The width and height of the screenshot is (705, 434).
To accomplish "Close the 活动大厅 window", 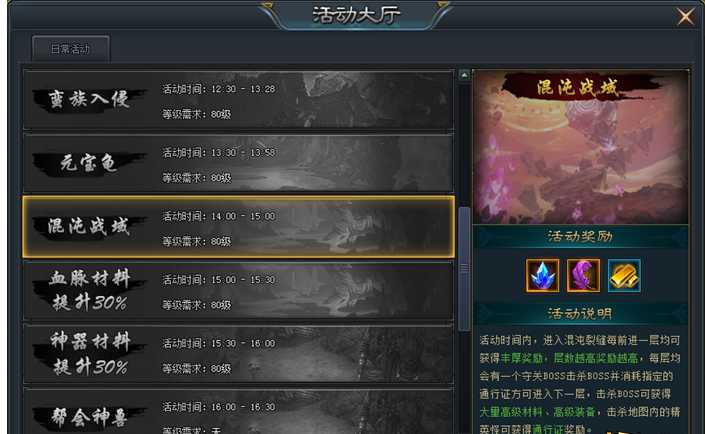I will click(685, 17).
